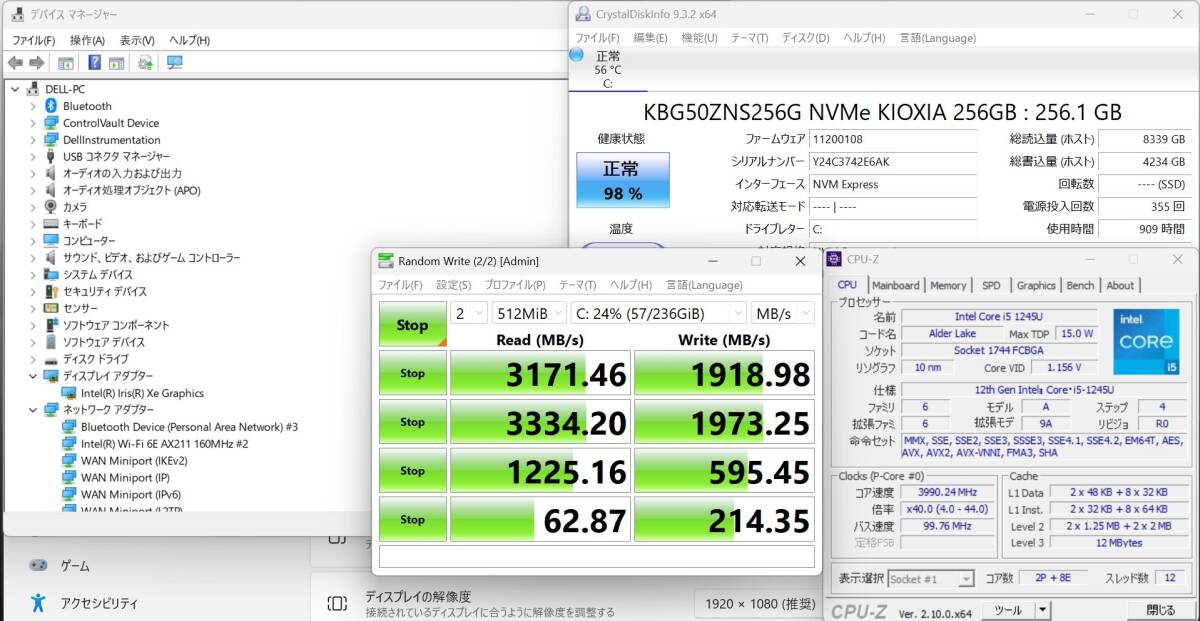The width and height of the screenshot is (1200, 621).
Task: Open プロファイル(P) menu in CrystalDiskMark
Action: coord(515,285)
